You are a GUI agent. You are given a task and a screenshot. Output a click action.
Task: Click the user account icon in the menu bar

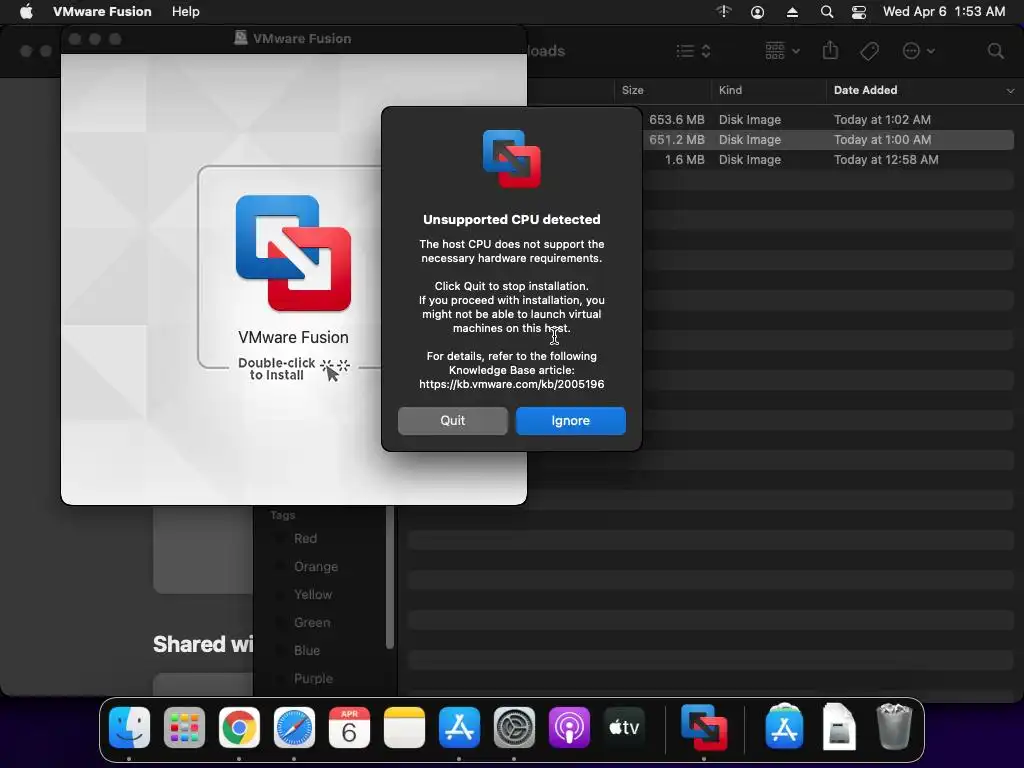click(x=758, y=12)
